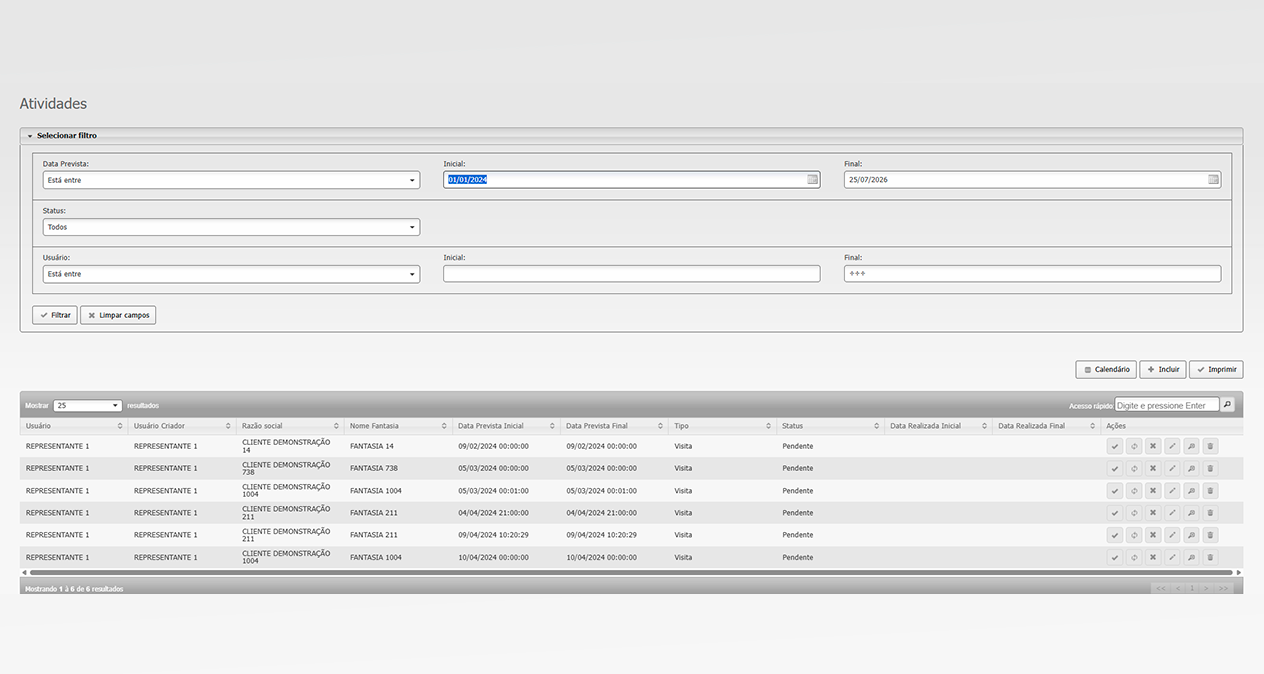Click magnifier view icon for FANTASIA 738 row
Viewport: 1264px width, 674px height.
coord(1191,468)
